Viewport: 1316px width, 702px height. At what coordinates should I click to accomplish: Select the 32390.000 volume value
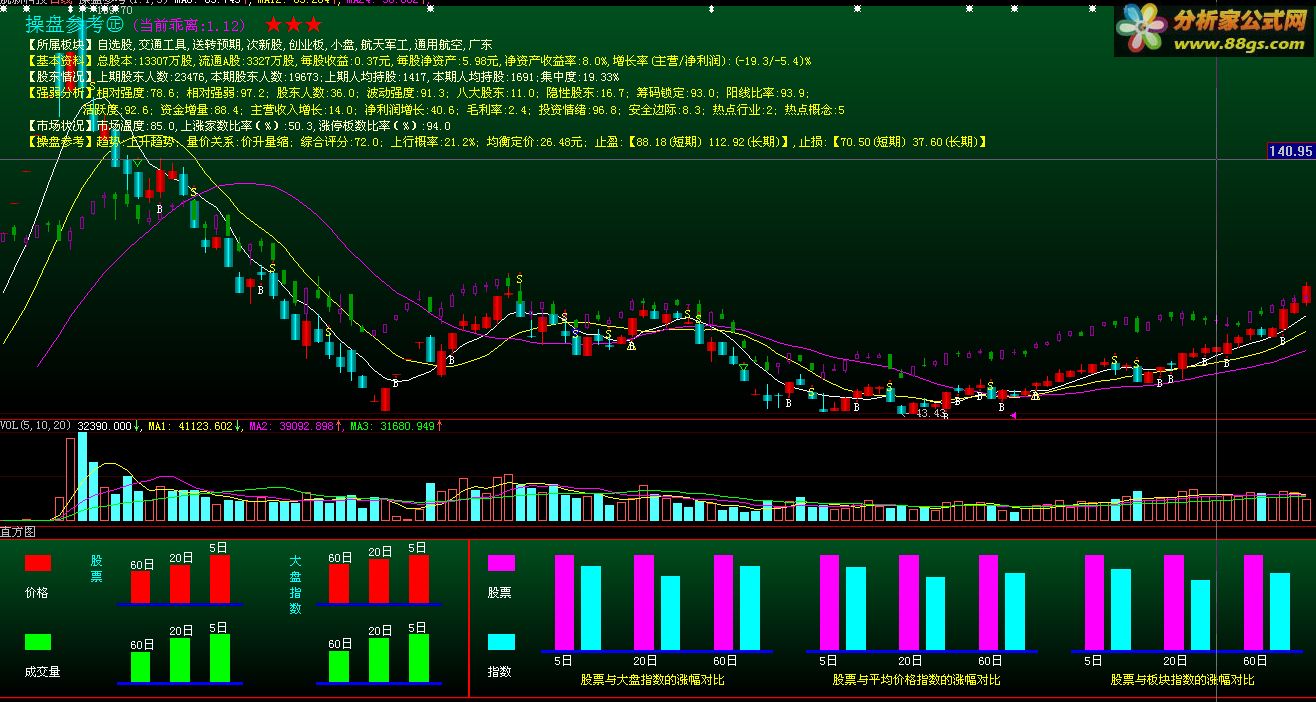pyautogui.click(x=104, y=426)
